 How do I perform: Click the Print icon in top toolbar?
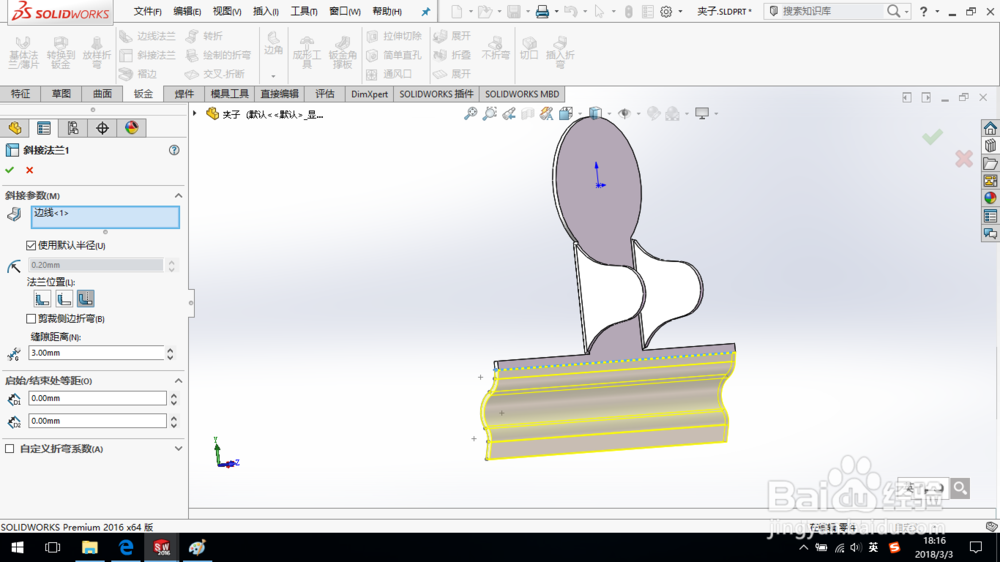pyautogui.click(x=542, y=11)
